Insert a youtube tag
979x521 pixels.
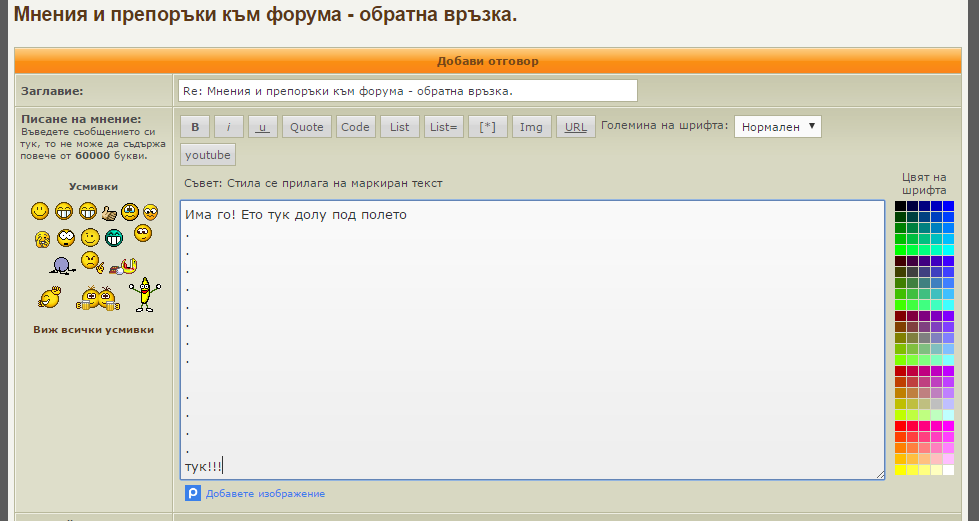208,155
